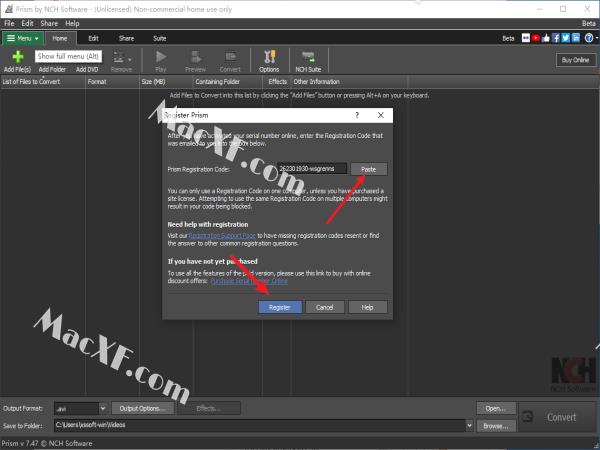
Task: Expand the Save to Folder path dropdown
Action: point(470,425)
